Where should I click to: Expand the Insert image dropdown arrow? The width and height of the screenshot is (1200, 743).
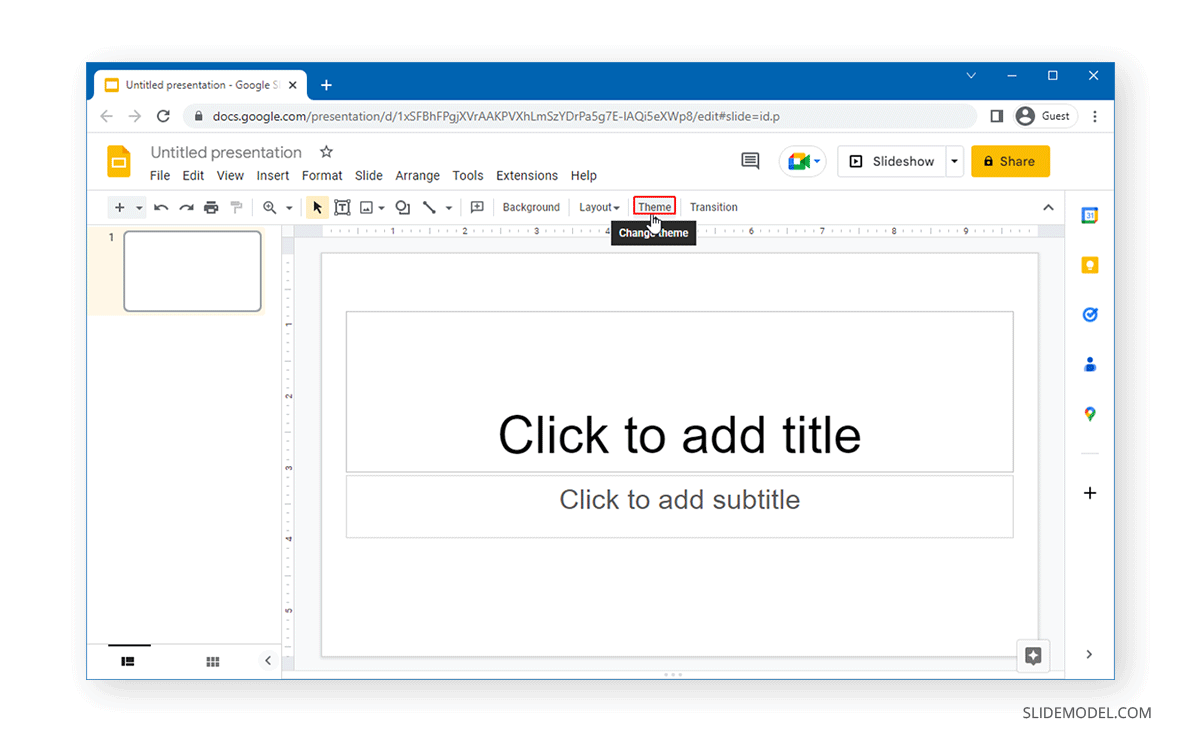point(383,207)
